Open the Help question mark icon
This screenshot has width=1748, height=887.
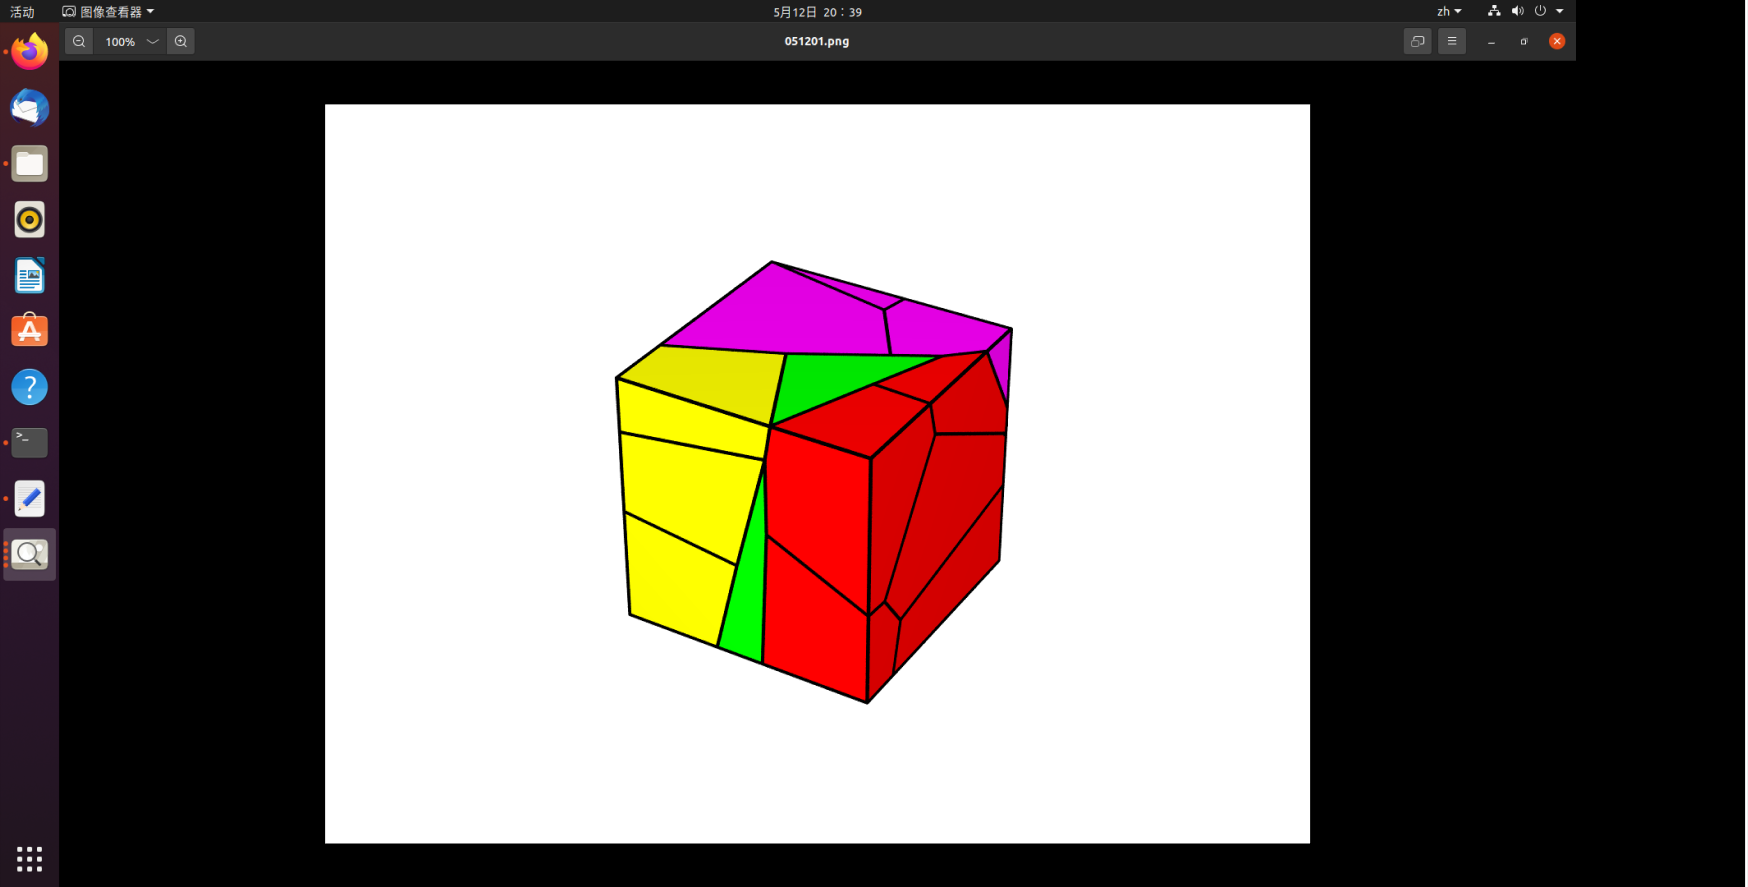coord(30,387)
